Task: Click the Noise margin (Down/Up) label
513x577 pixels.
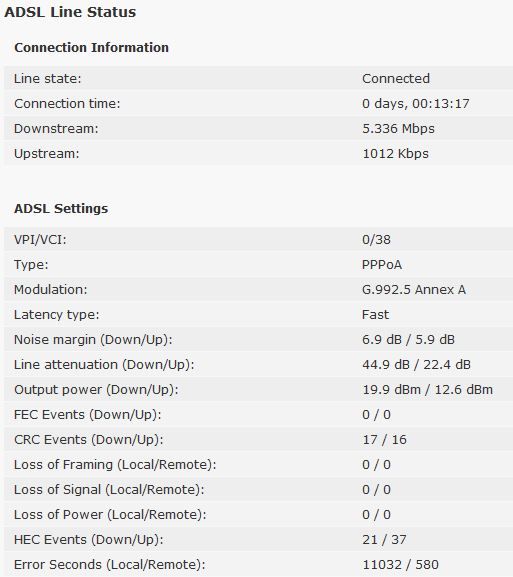Action: [x=93, y=340]
